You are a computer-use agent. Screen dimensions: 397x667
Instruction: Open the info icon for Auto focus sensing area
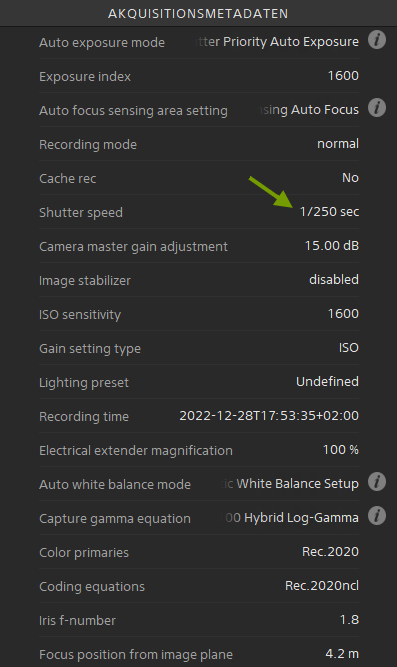click(377, 108)
